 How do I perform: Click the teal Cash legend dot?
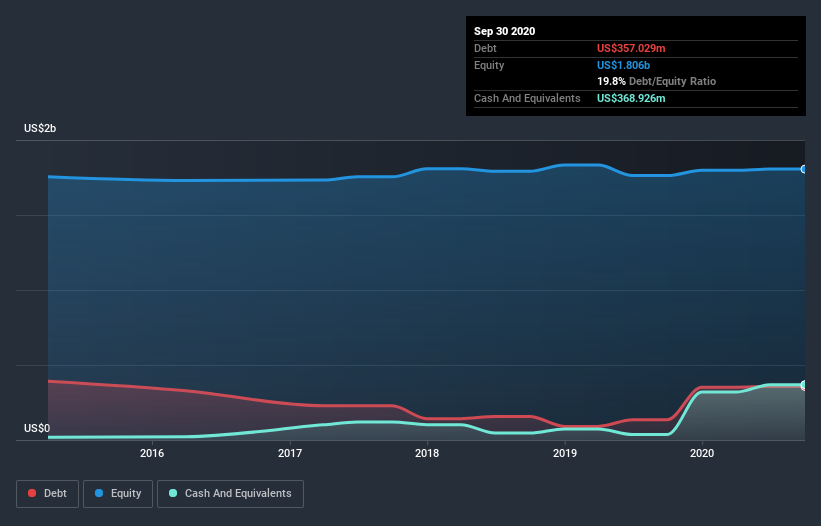(x=173, y=493)
